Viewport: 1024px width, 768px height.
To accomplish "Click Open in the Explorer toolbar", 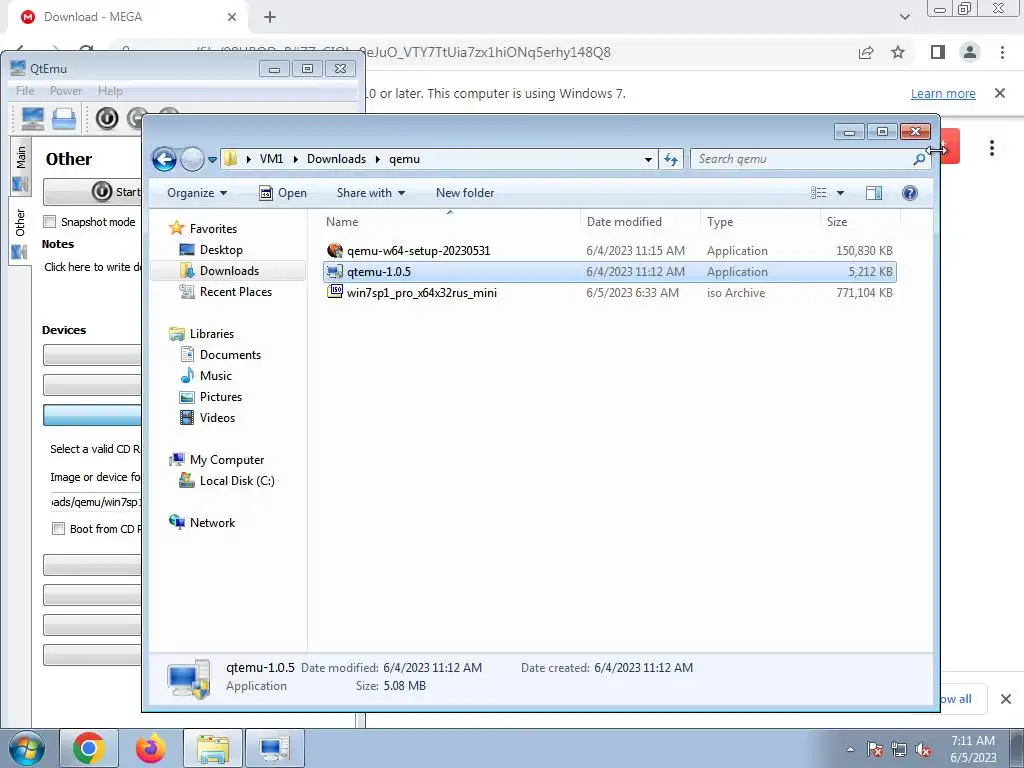I will (283, 193).
